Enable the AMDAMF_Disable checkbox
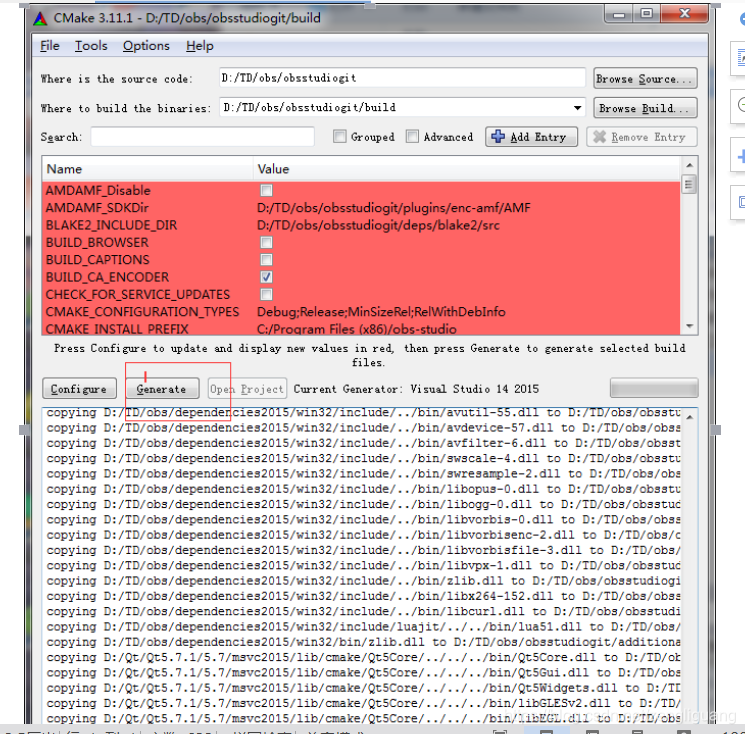 coord(266,191)
